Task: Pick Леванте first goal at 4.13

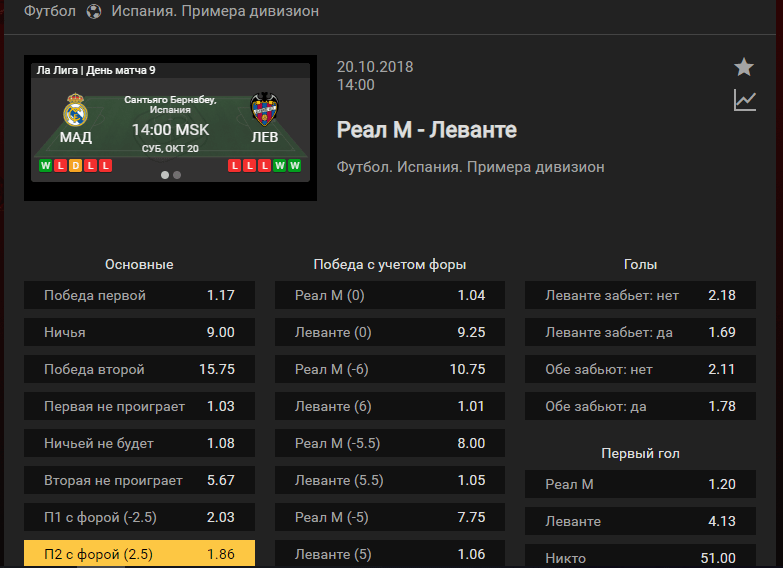Action: [640, 521]
